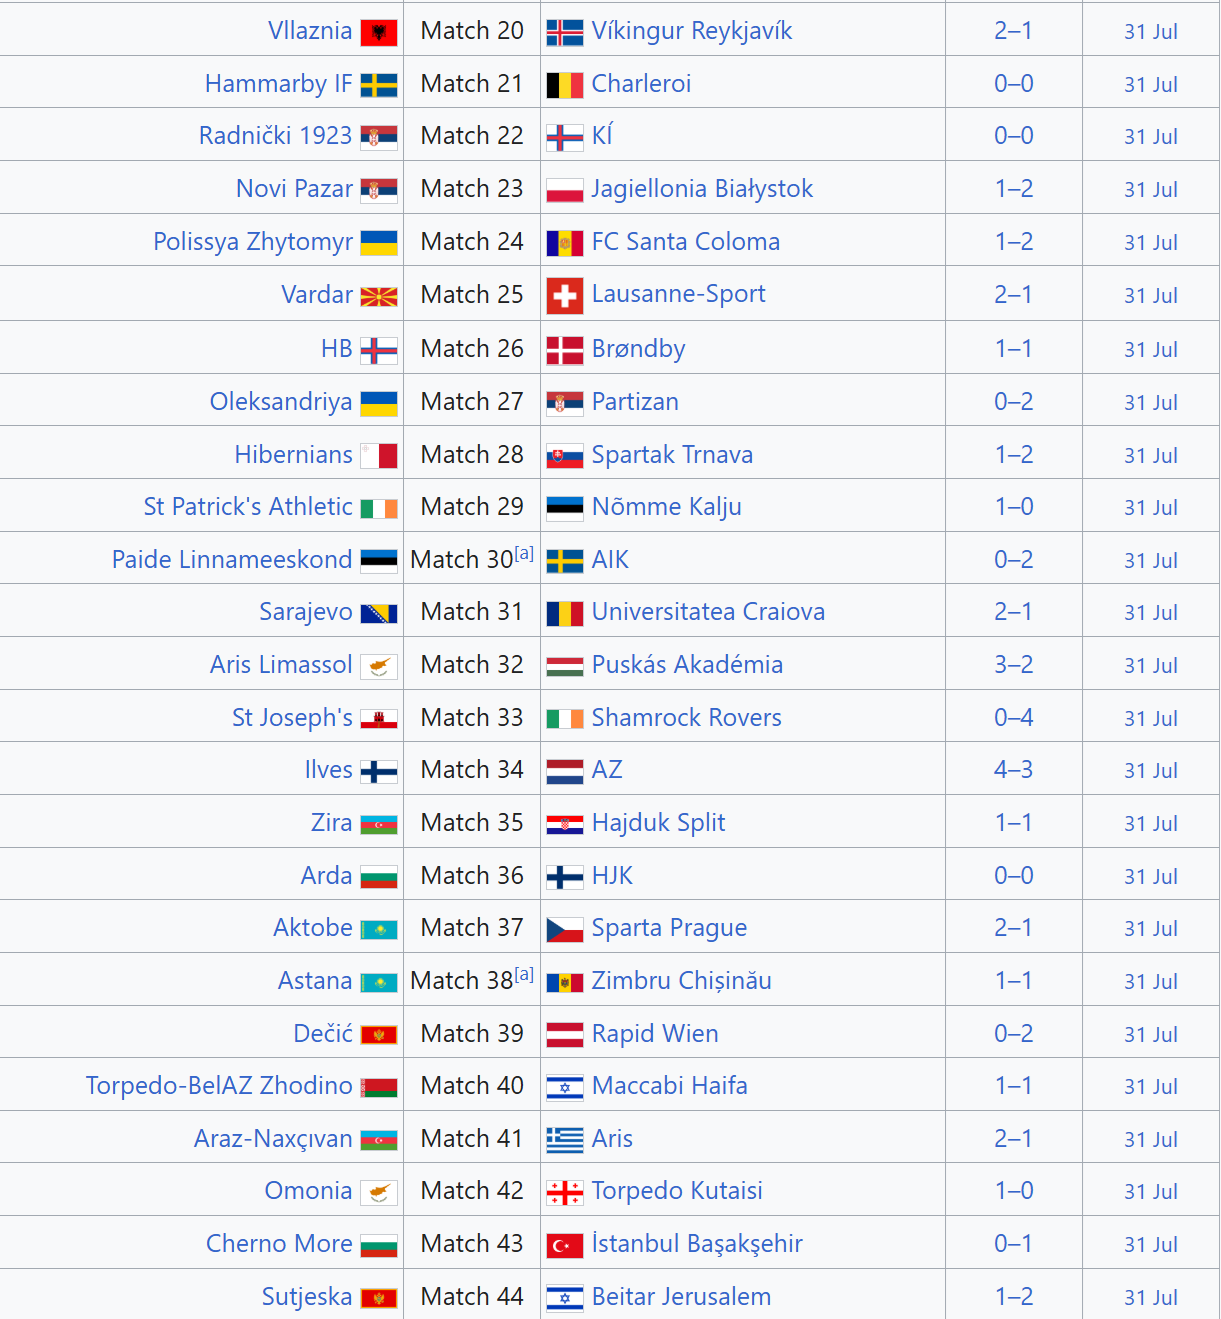1221x1319 pixels.
Task: Click the Finland flag next to Ilves
Action: [x=379, y=771]
